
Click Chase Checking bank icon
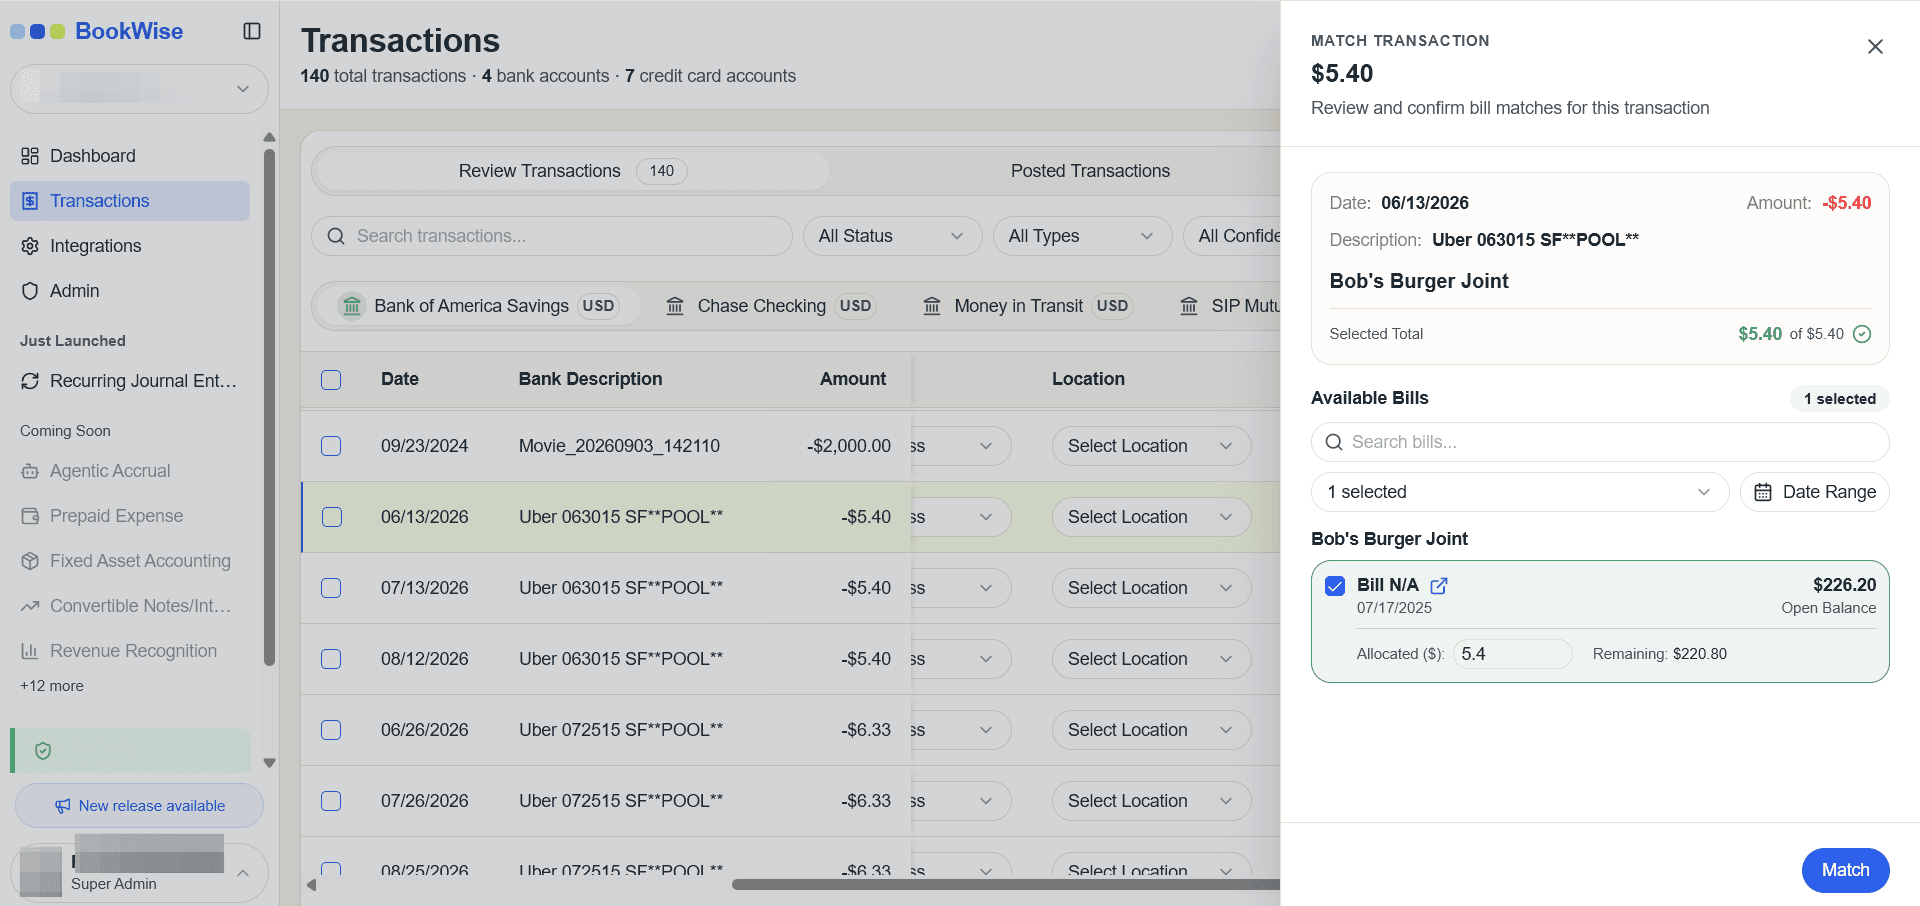(675, 306)
